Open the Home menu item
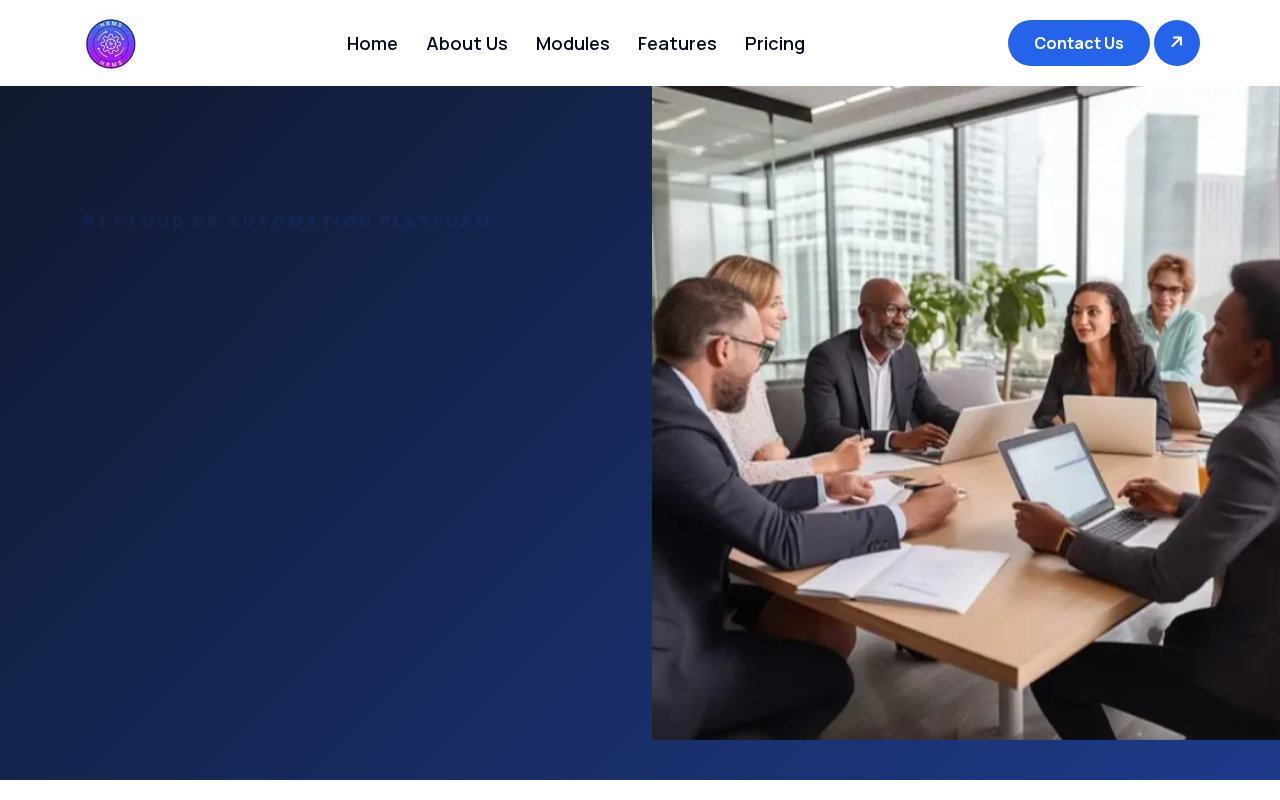The image size is (1280, 800). [x=372, y=43]
